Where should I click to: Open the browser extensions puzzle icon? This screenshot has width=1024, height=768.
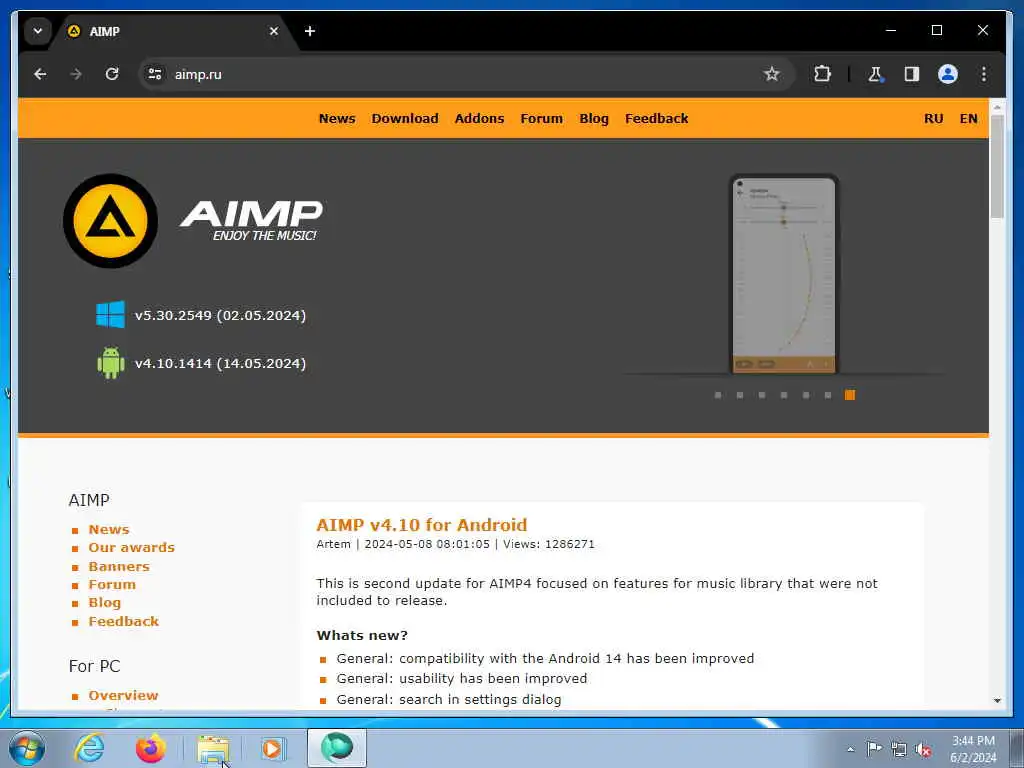pyautogui.click(x=822, y=74)
